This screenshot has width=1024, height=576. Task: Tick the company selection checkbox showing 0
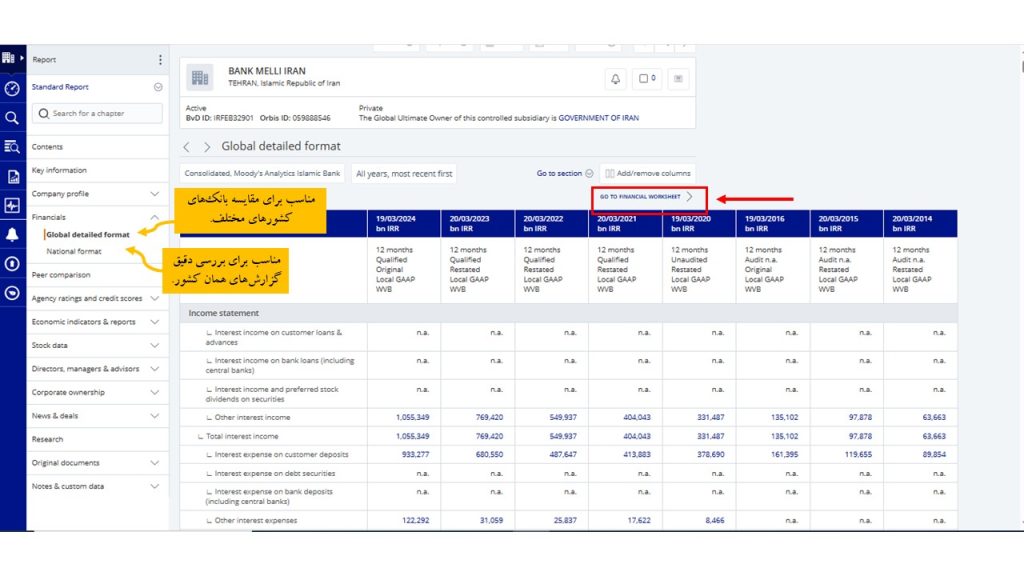coord(647,78)
